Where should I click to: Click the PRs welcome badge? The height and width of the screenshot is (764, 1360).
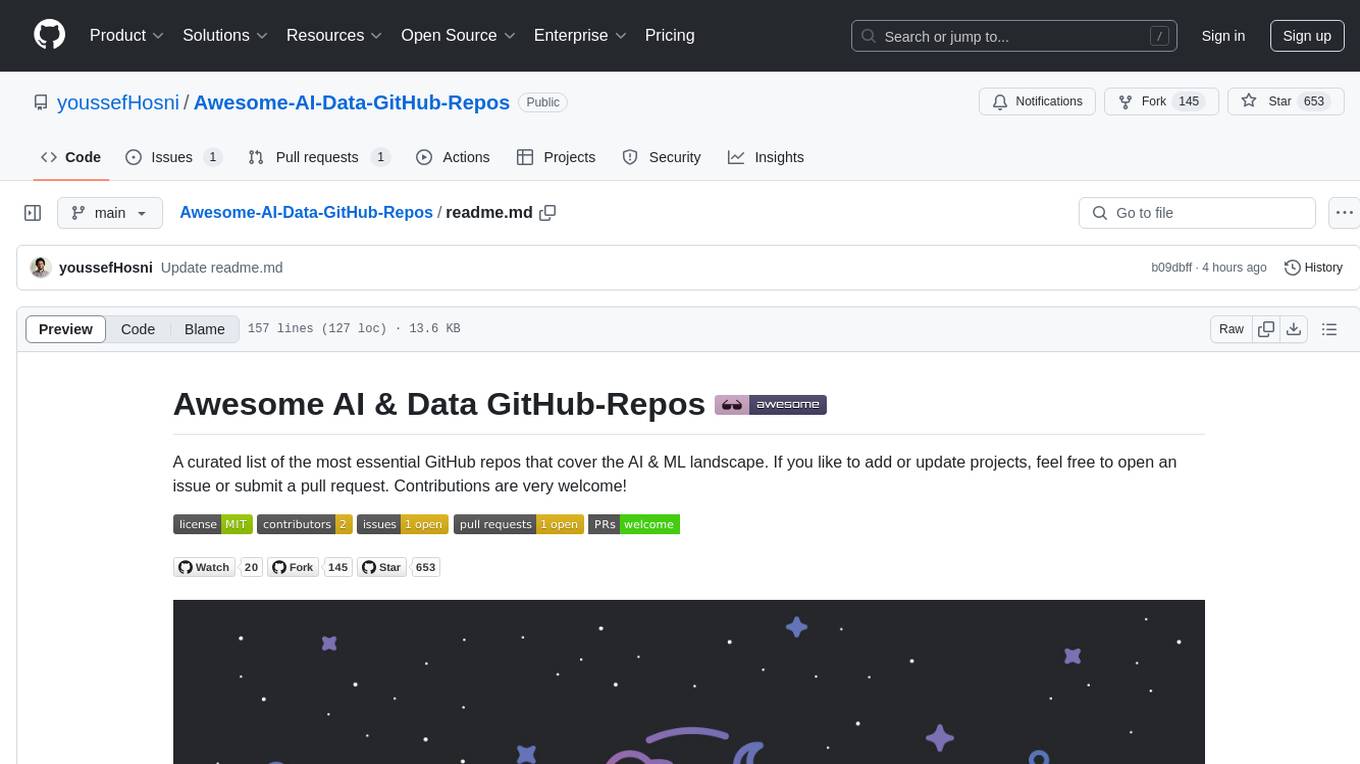pyautogui.click(x=634, y=524)
